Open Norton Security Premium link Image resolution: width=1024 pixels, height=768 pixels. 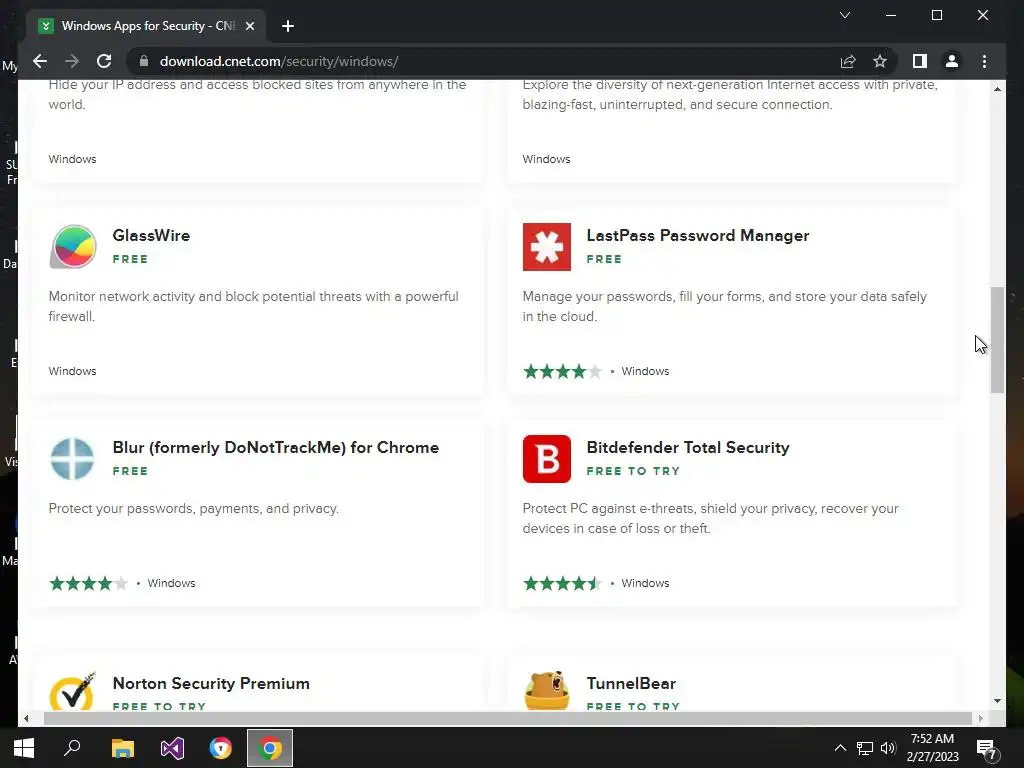[211, 683]
